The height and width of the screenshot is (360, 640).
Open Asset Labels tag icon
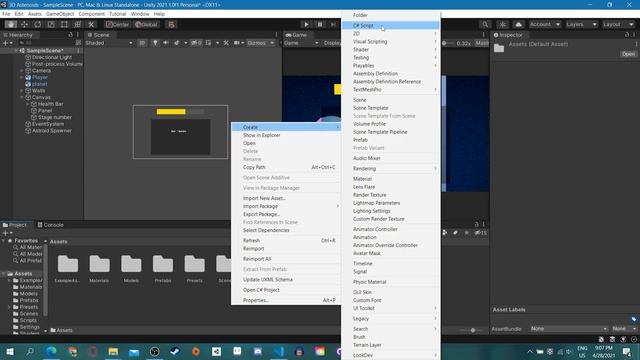pos(633,319)
